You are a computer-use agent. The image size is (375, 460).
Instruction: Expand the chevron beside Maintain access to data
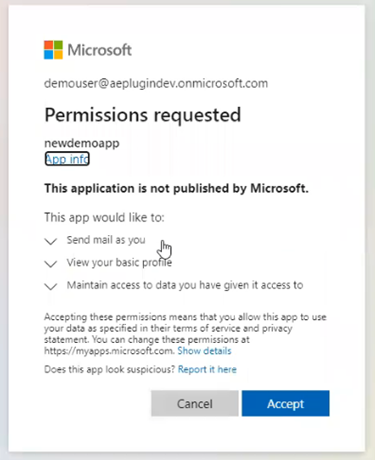click(51, 286)
